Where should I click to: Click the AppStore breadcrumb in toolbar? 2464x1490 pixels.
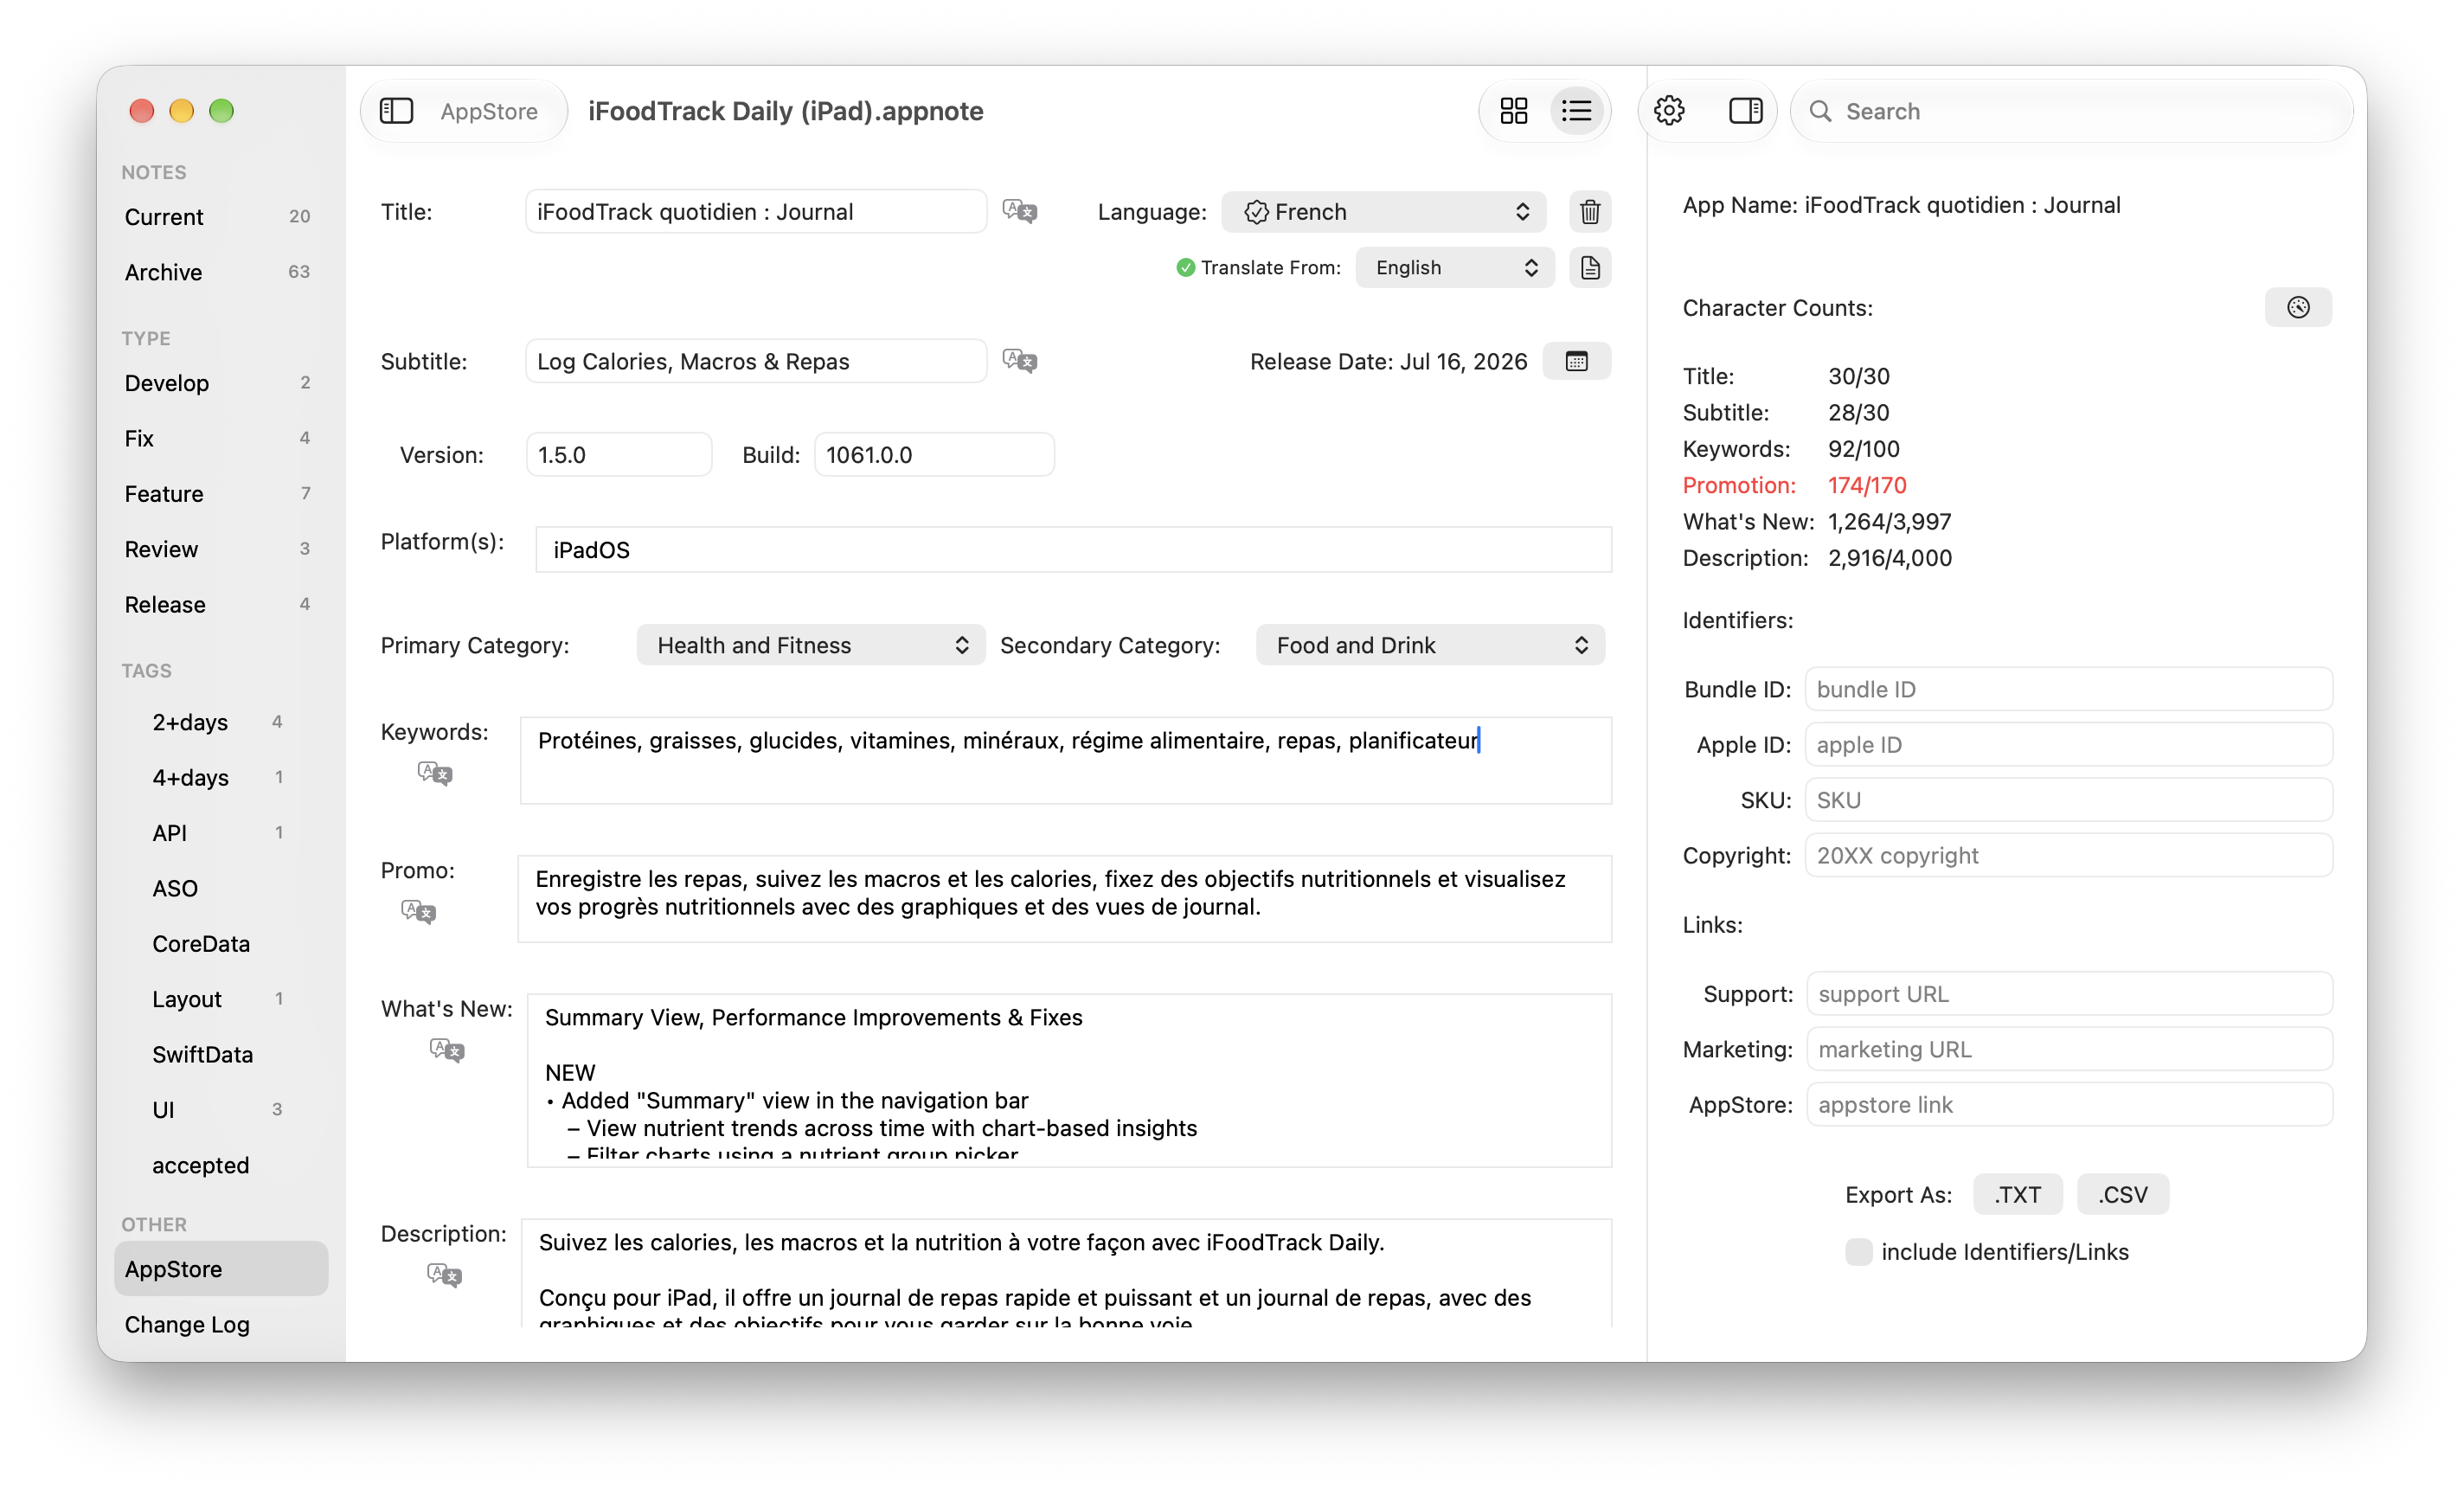tap(489, 111)
